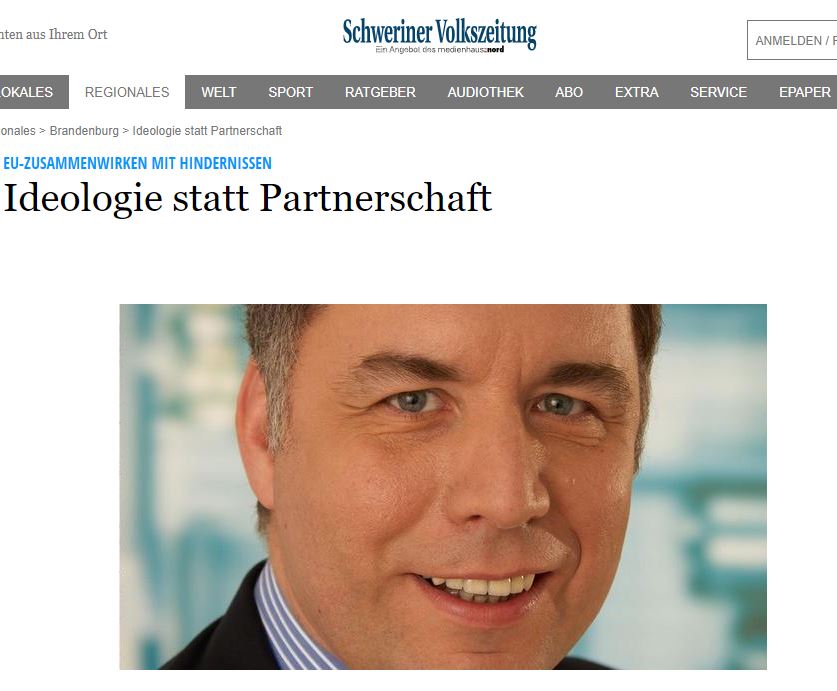
Task: Click the Regionales breadcrumb link
Action: coord(18,131)
